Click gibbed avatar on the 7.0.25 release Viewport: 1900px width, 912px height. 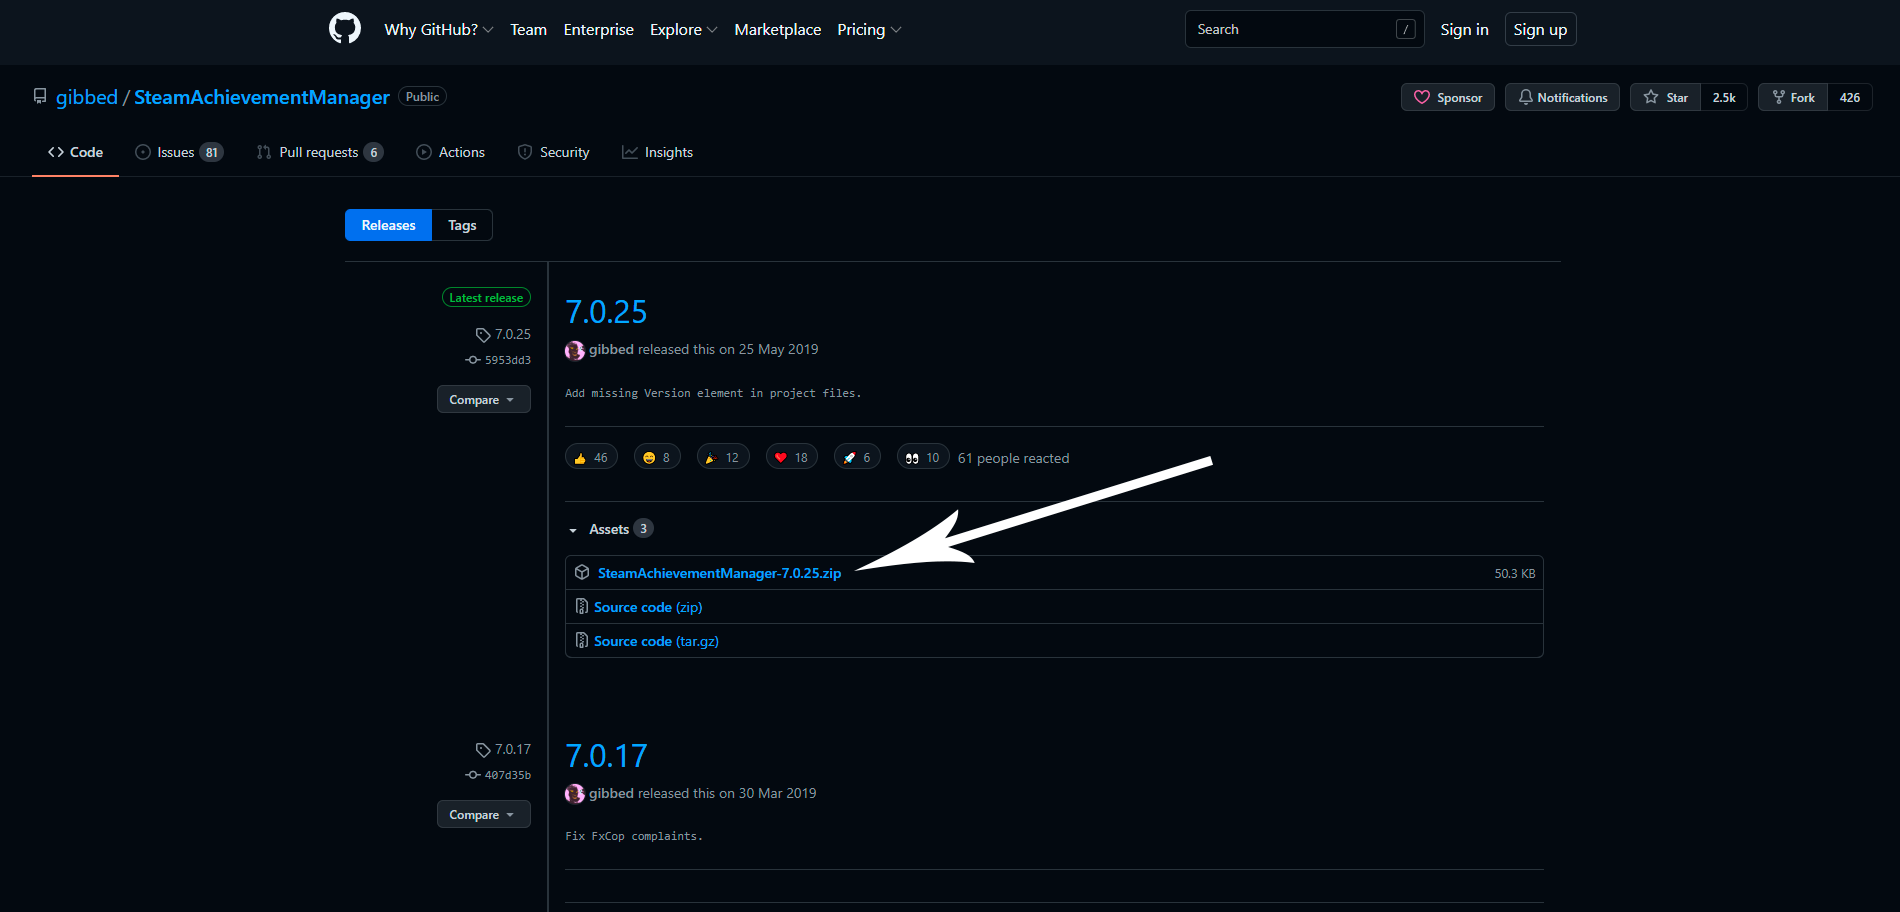575,350
